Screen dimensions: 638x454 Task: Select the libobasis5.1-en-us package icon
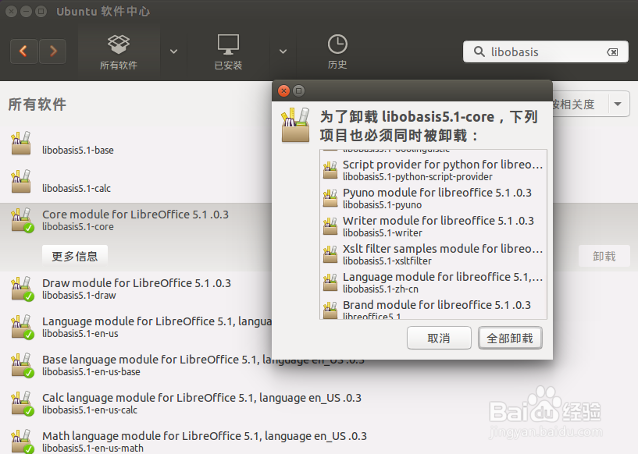click(22, 327)
